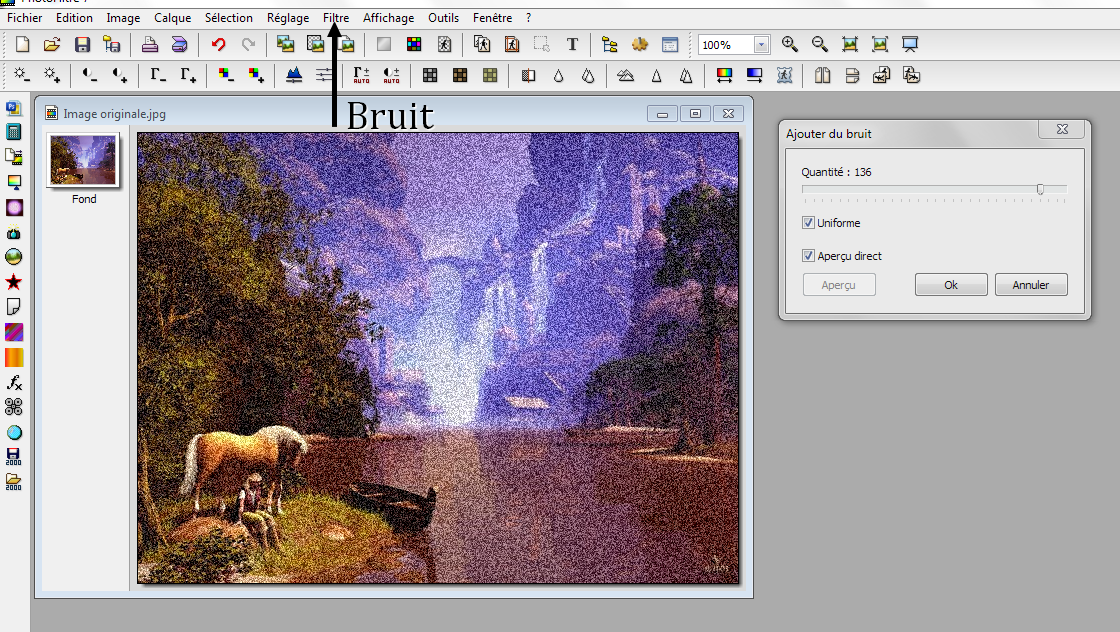Cancel the Ajouter du bruit dialog
1120x632 pixels.
click(1031, 284)
